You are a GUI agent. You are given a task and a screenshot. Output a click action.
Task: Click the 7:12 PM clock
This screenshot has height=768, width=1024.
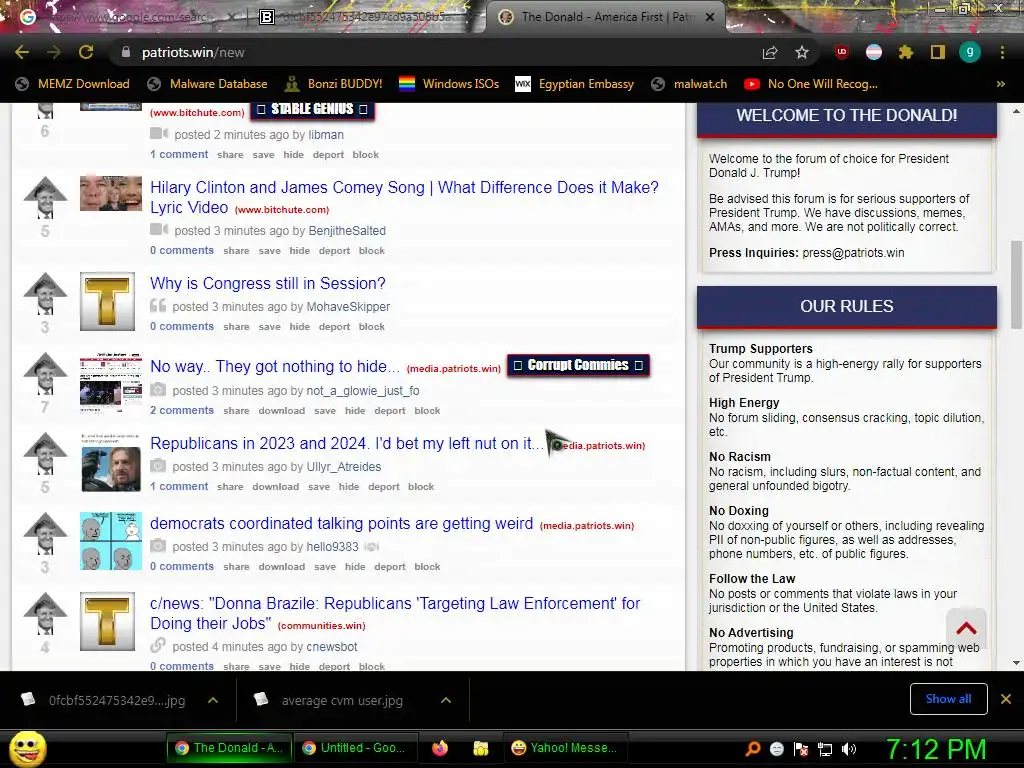pyautogui.click(x=936, y=750)
